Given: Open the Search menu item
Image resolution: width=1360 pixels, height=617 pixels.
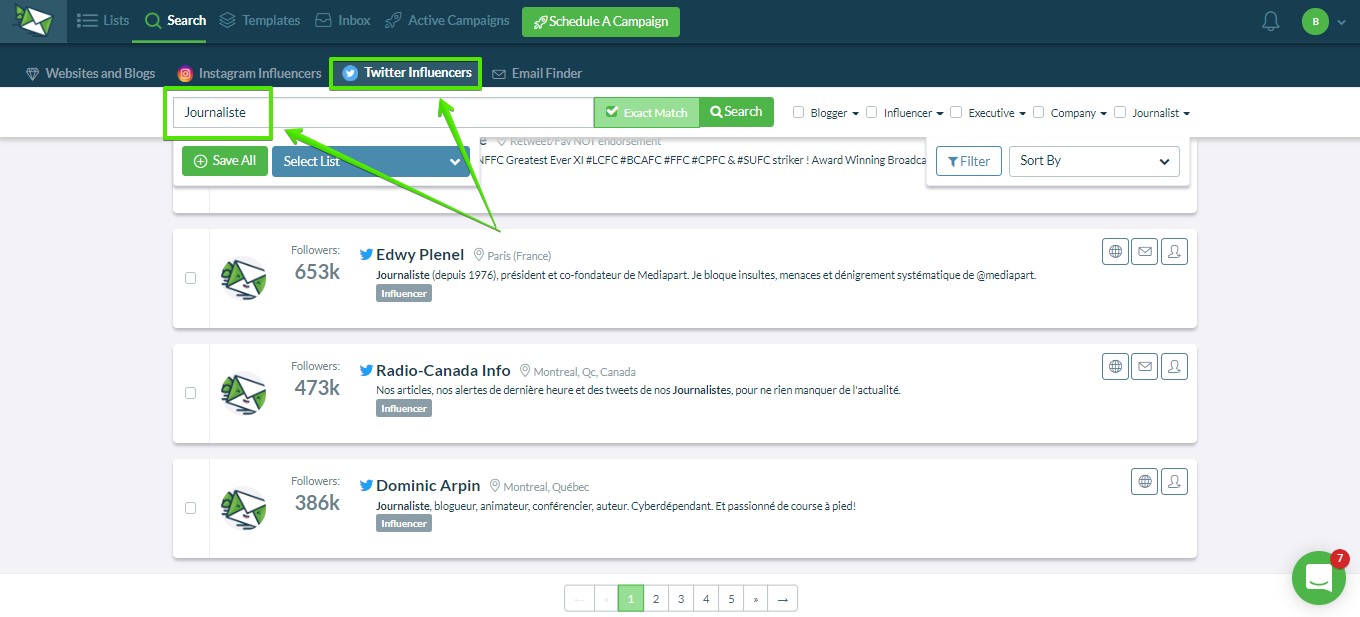Looking at the screenshot, I should 175,20.
